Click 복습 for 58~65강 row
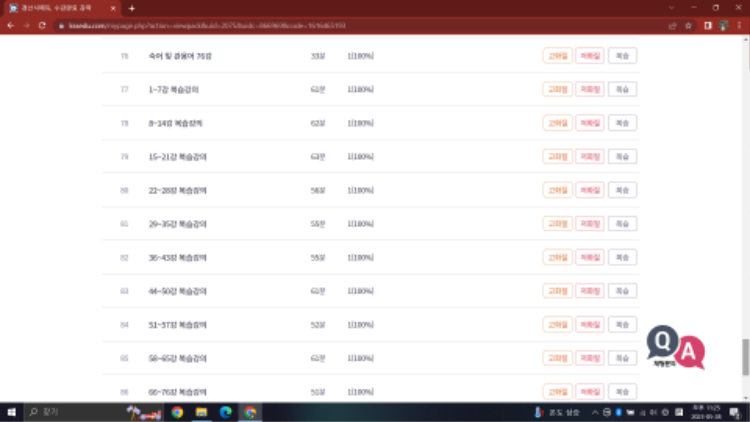Image resolution: width=750 pixels, height=422 pixels. [622, 358]
